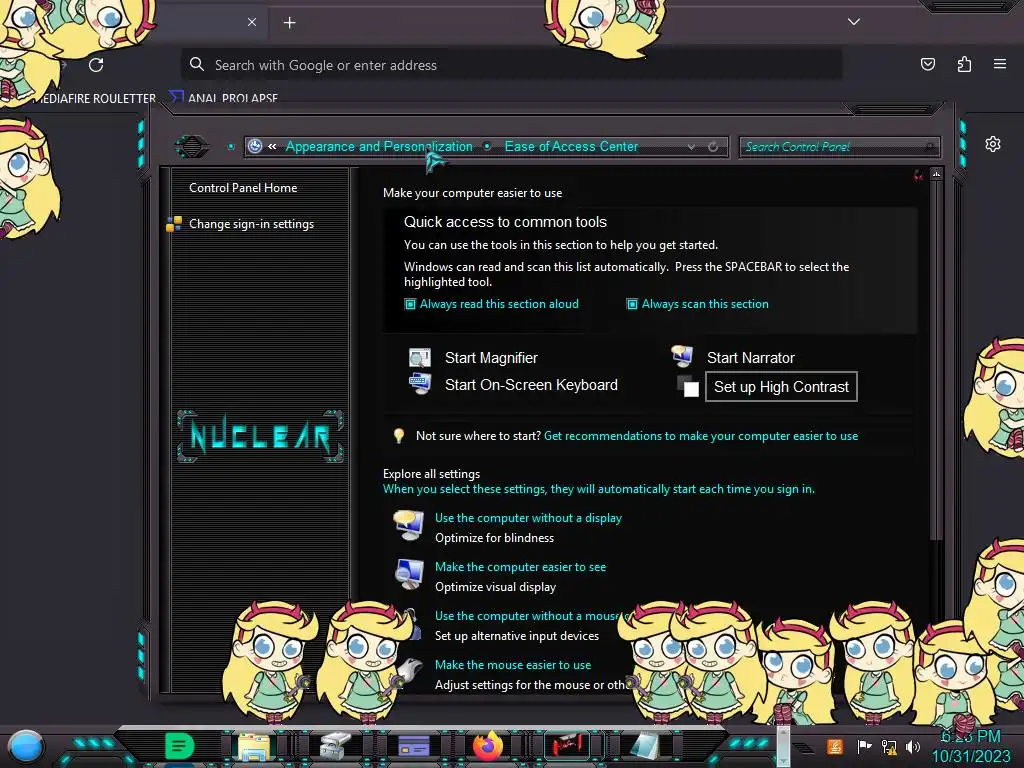Open 'Make the computer easier to see'
Image resolution: width=1024 pixels, height=768 pixels.
tap(520, 567)
